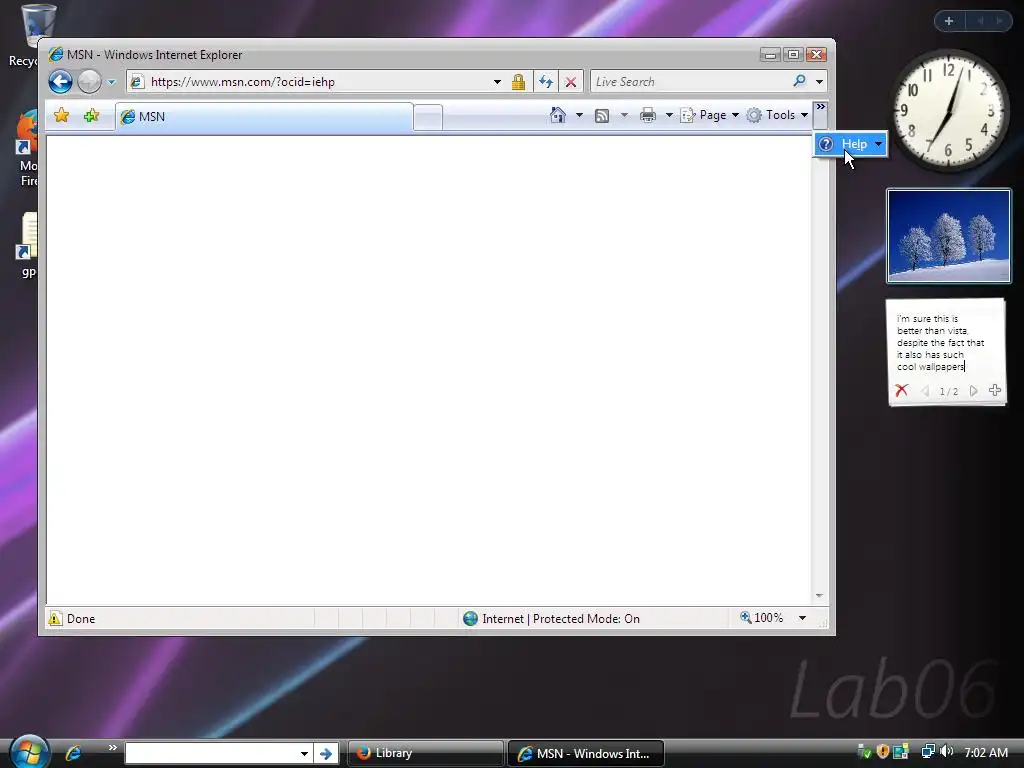Click the RSS Feeds icon
The image size is (1024, 768).
[602, 116]
